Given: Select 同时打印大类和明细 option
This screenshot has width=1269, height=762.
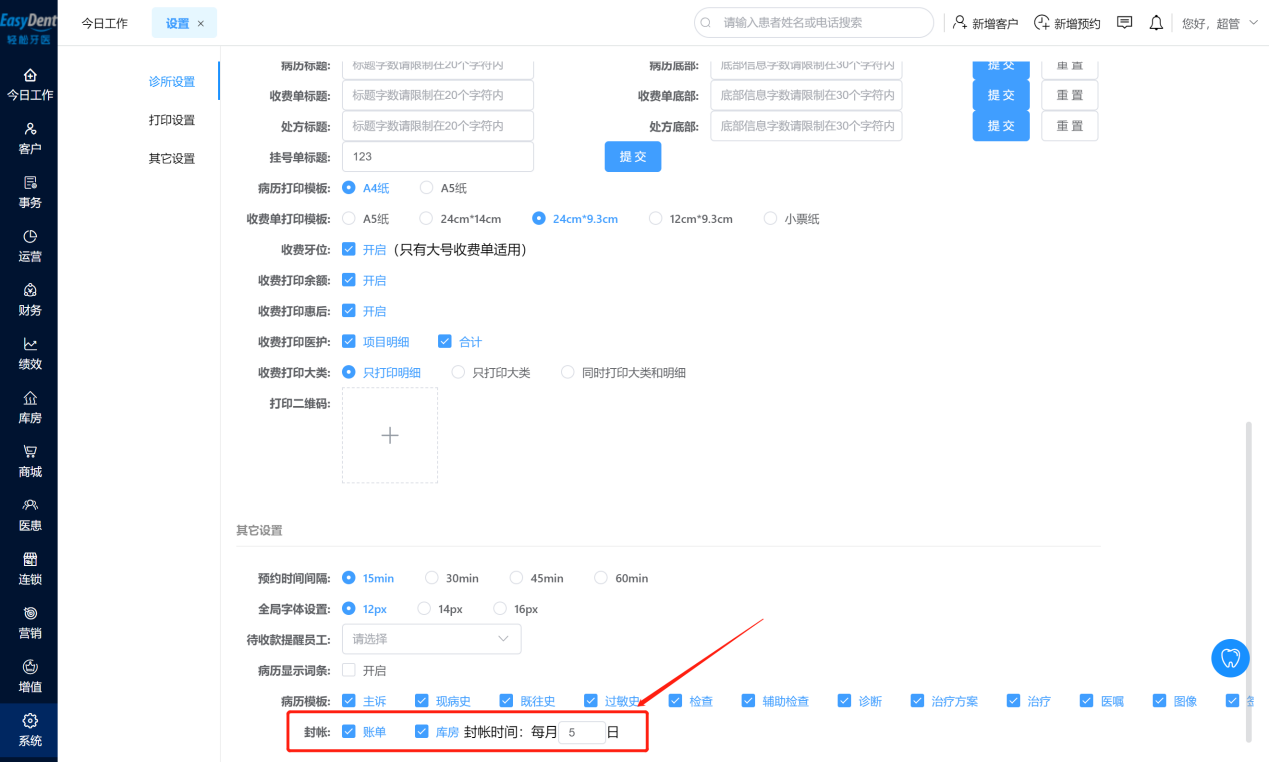Looking at the screenshot, I should (624, 372).
